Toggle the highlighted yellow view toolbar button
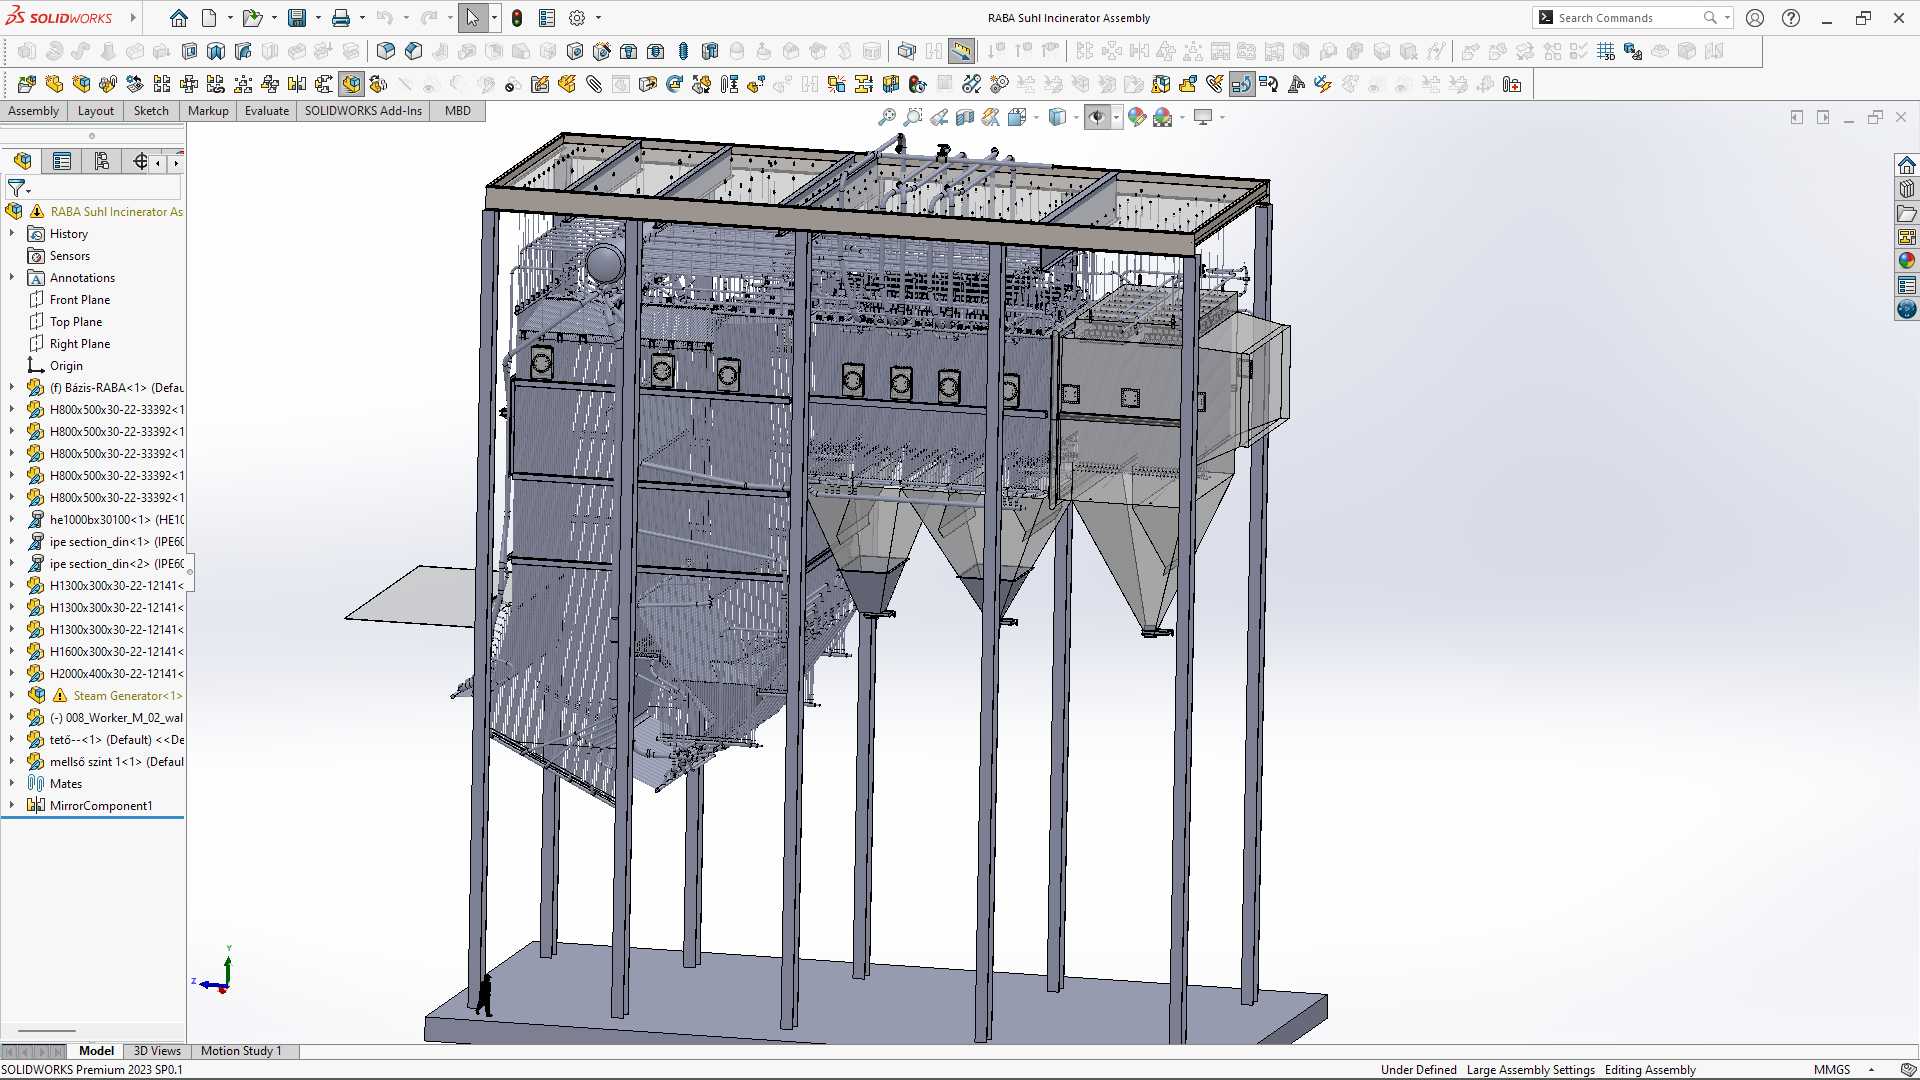The image size is (1920, 1080). tap(961, 51)
